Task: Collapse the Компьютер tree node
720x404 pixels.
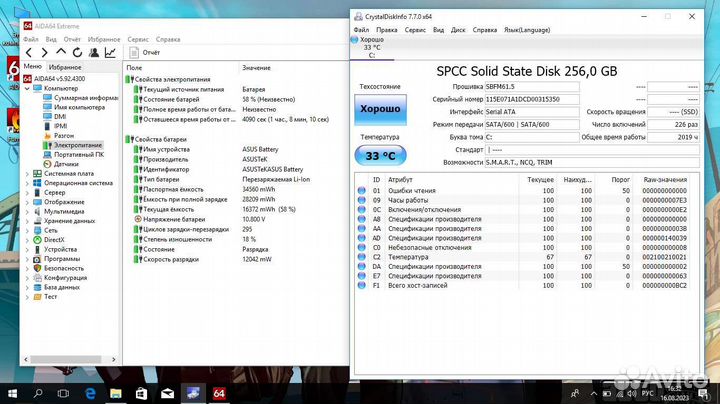Action: (x=27, y=88)
